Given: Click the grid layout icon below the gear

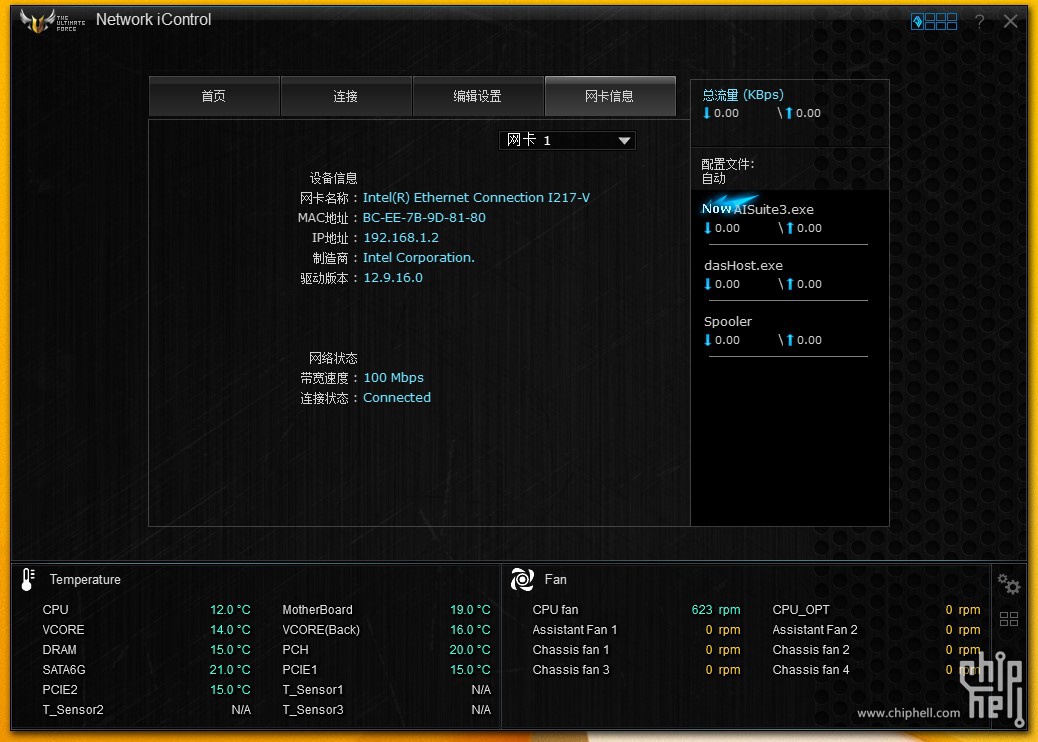Looking at the screenshot, I should 1009,619.
